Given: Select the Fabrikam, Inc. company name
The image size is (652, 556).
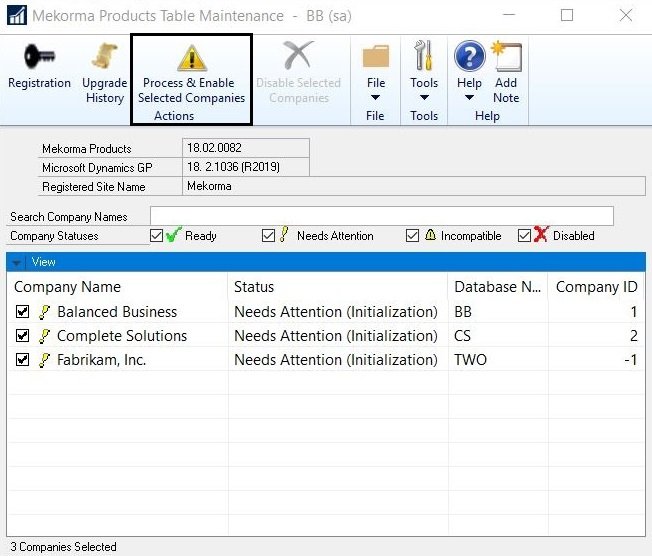Looking at the screenshot, I should [101, 360].
